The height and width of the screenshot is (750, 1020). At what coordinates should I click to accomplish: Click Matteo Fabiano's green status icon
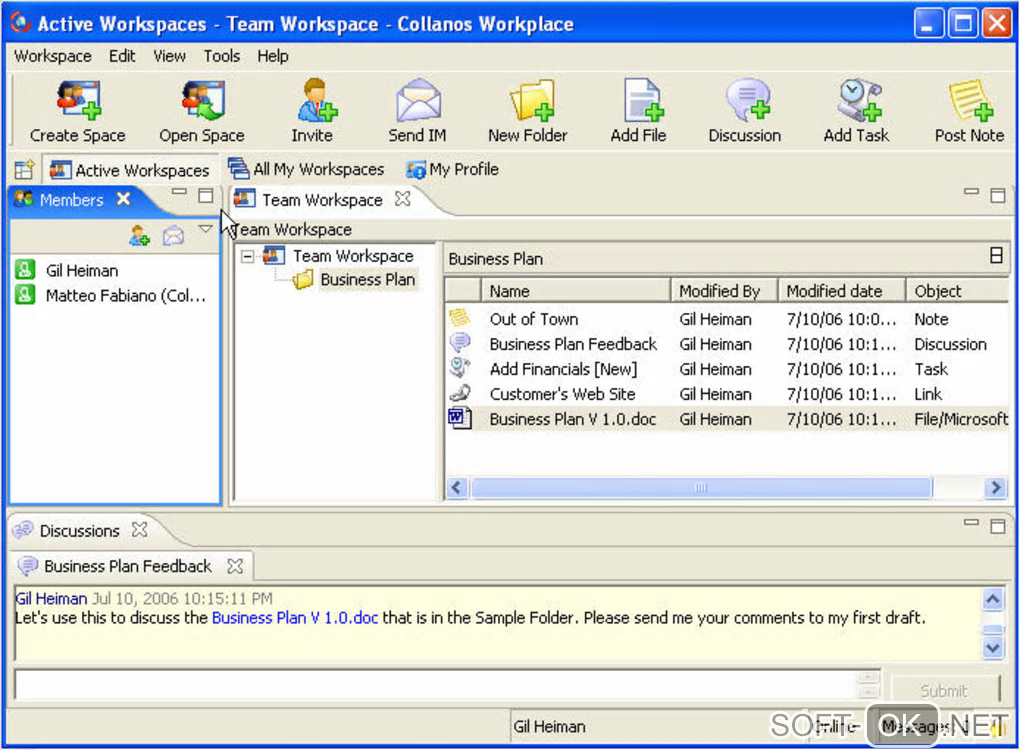[x=25, y=295]
